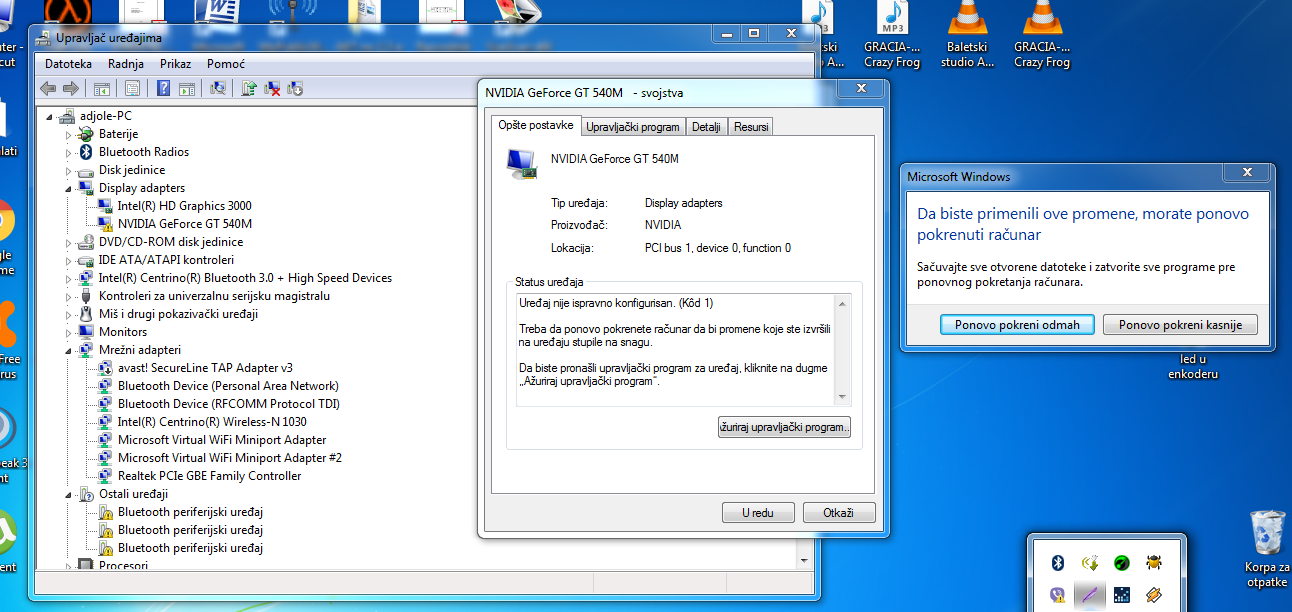Click the monitor icon in NVIDIA properties dialog

point(522,163)
